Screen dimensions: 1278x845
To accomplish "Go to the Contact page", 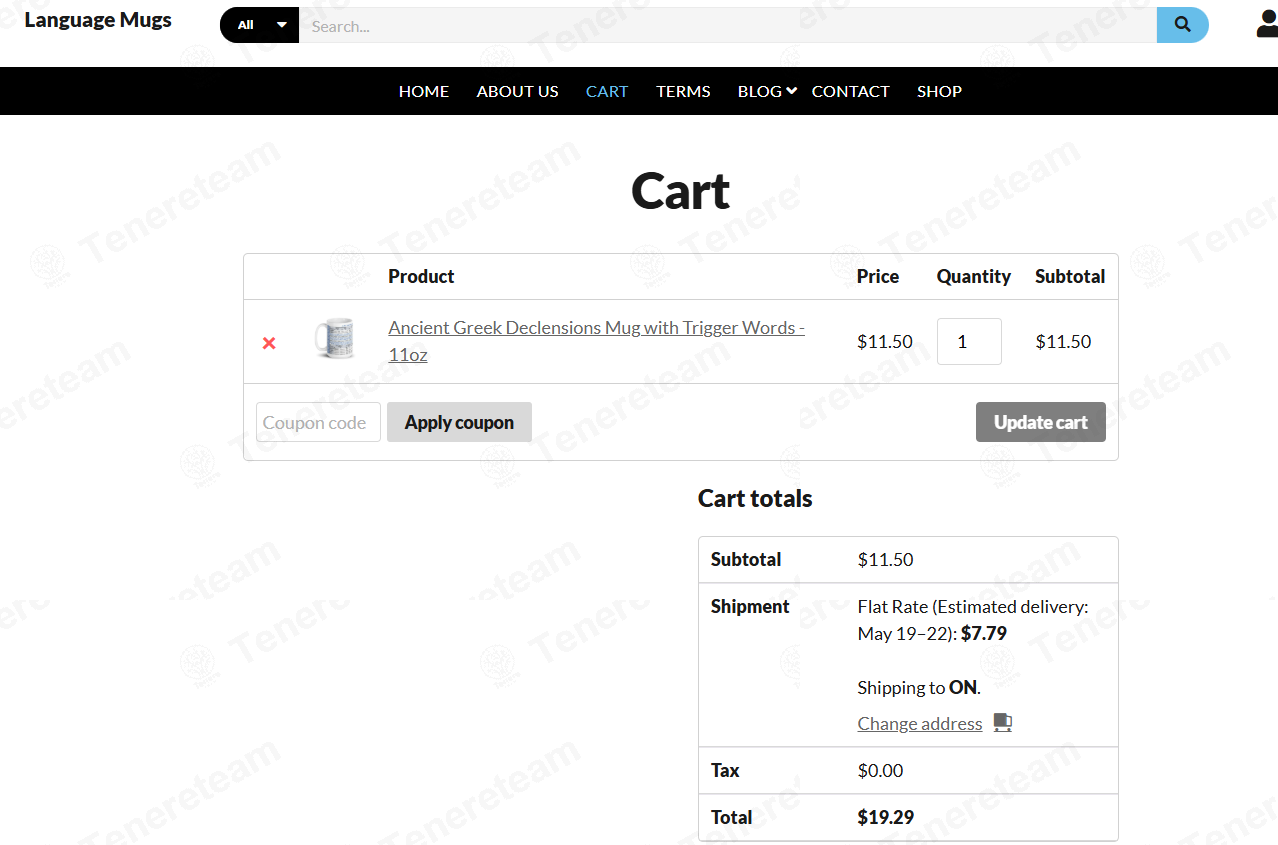I will click(x=850, y=91).
